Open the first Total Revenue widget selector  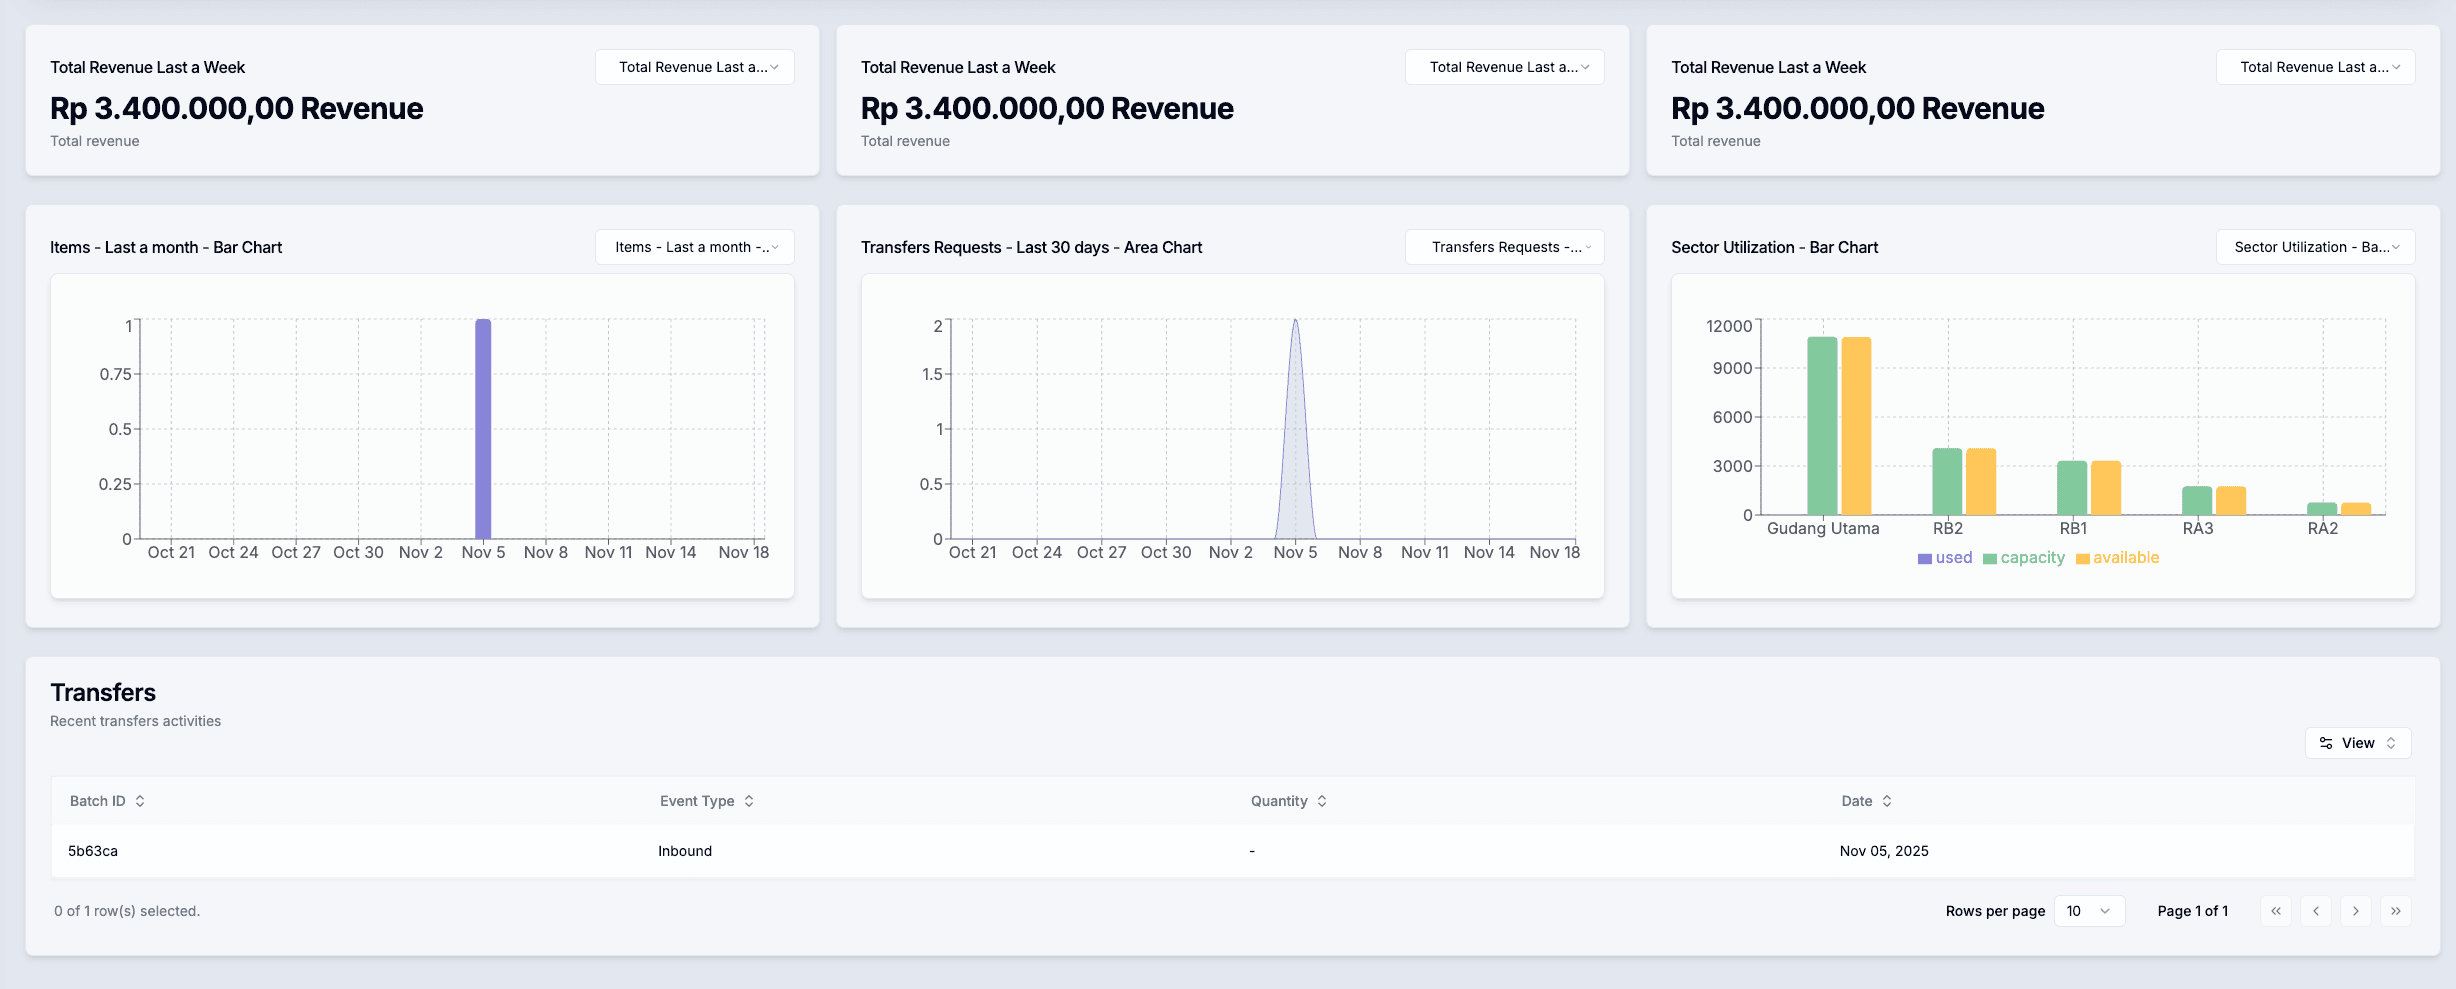(x=694, y=67)
